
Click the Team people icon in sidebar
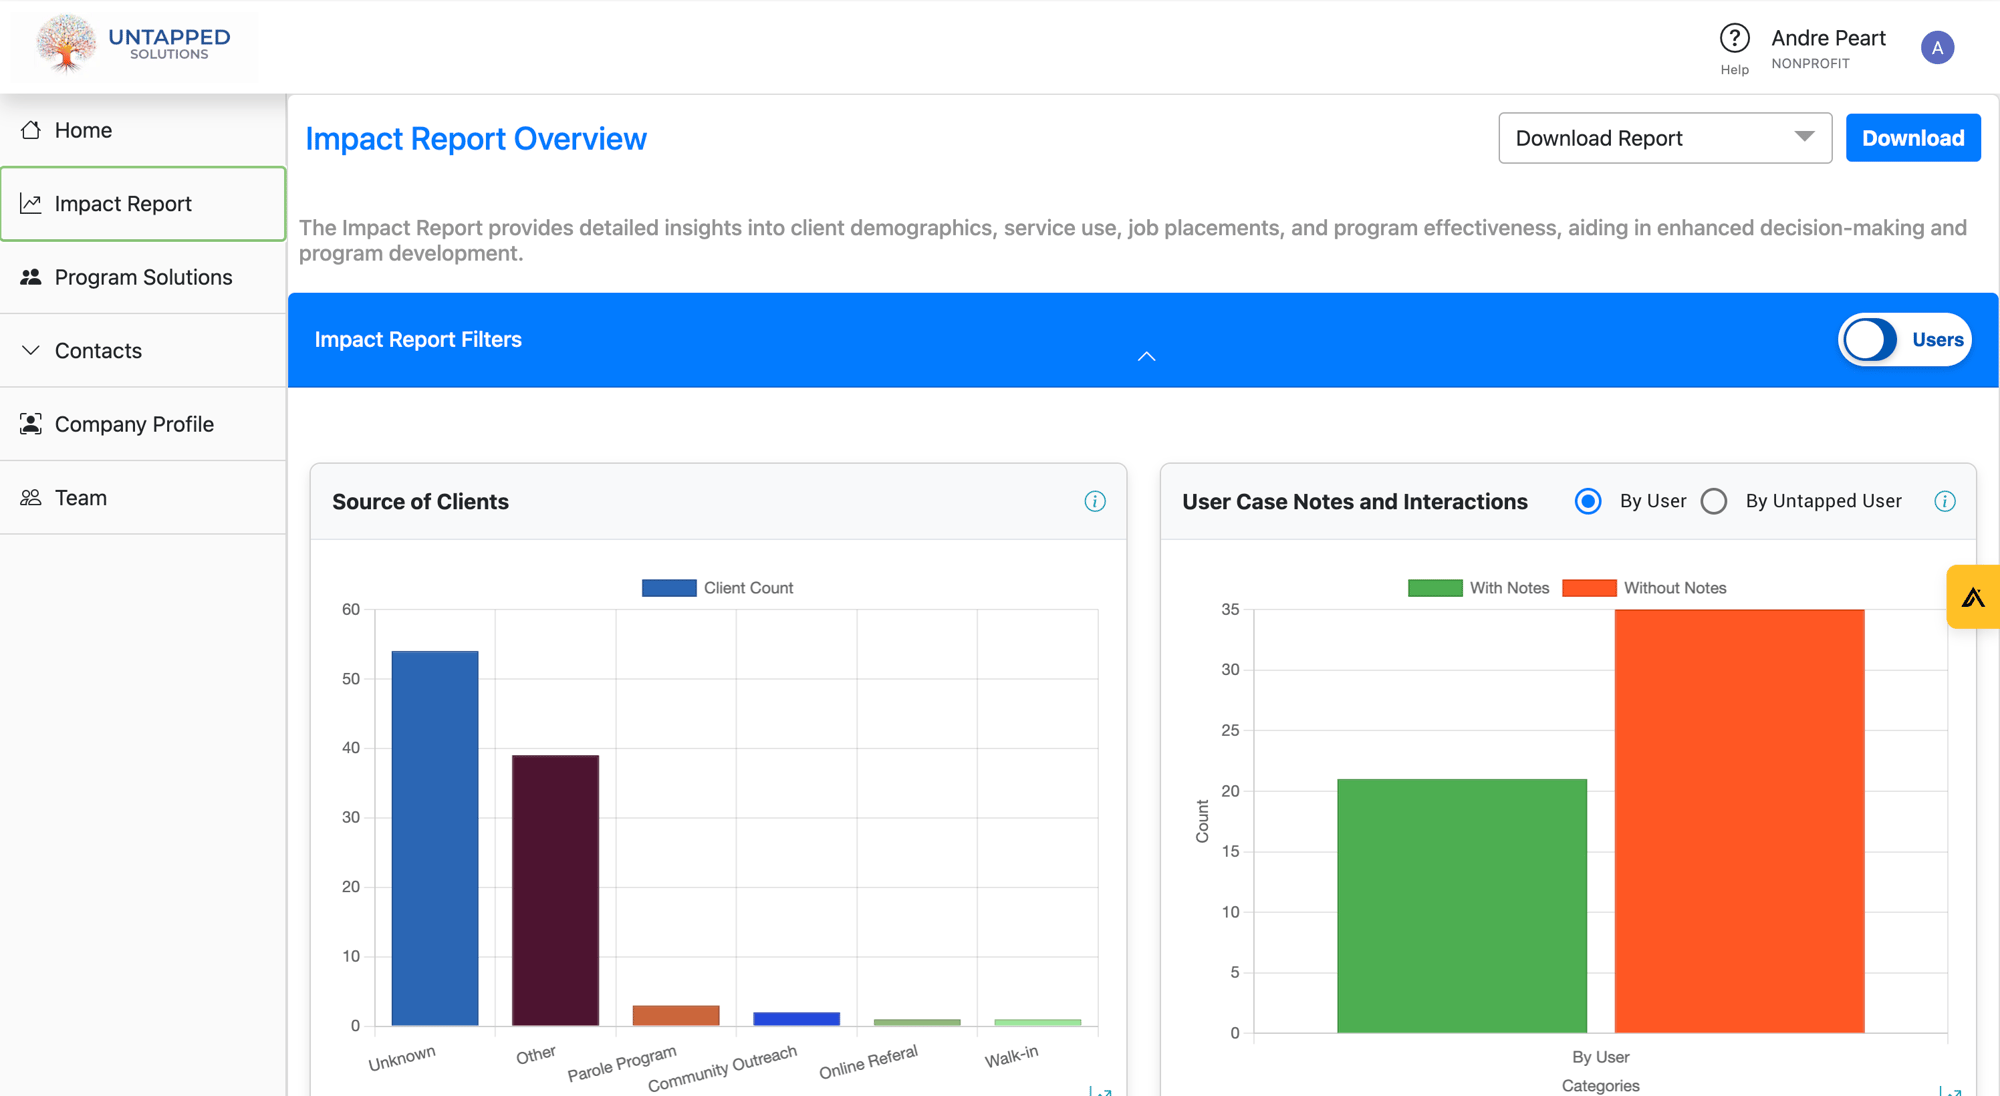coord(31,497)
